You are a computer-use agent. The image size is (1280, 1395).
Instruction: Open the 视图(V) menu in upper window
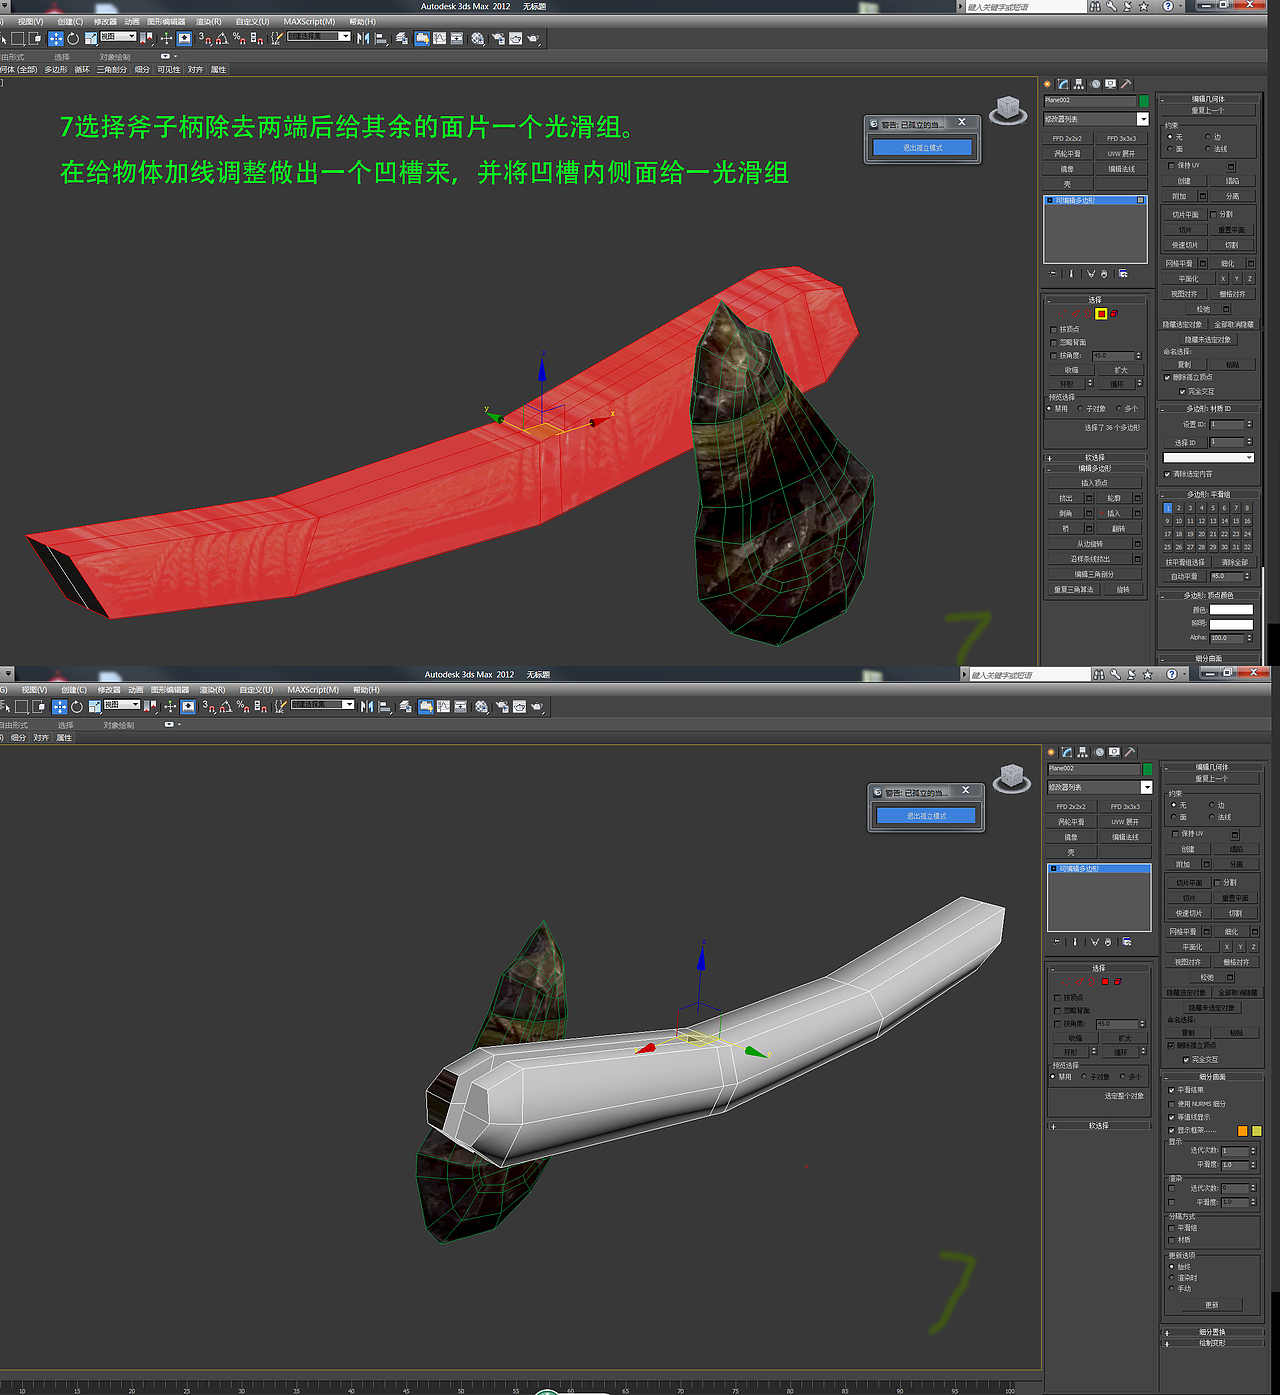click(30, 21)
